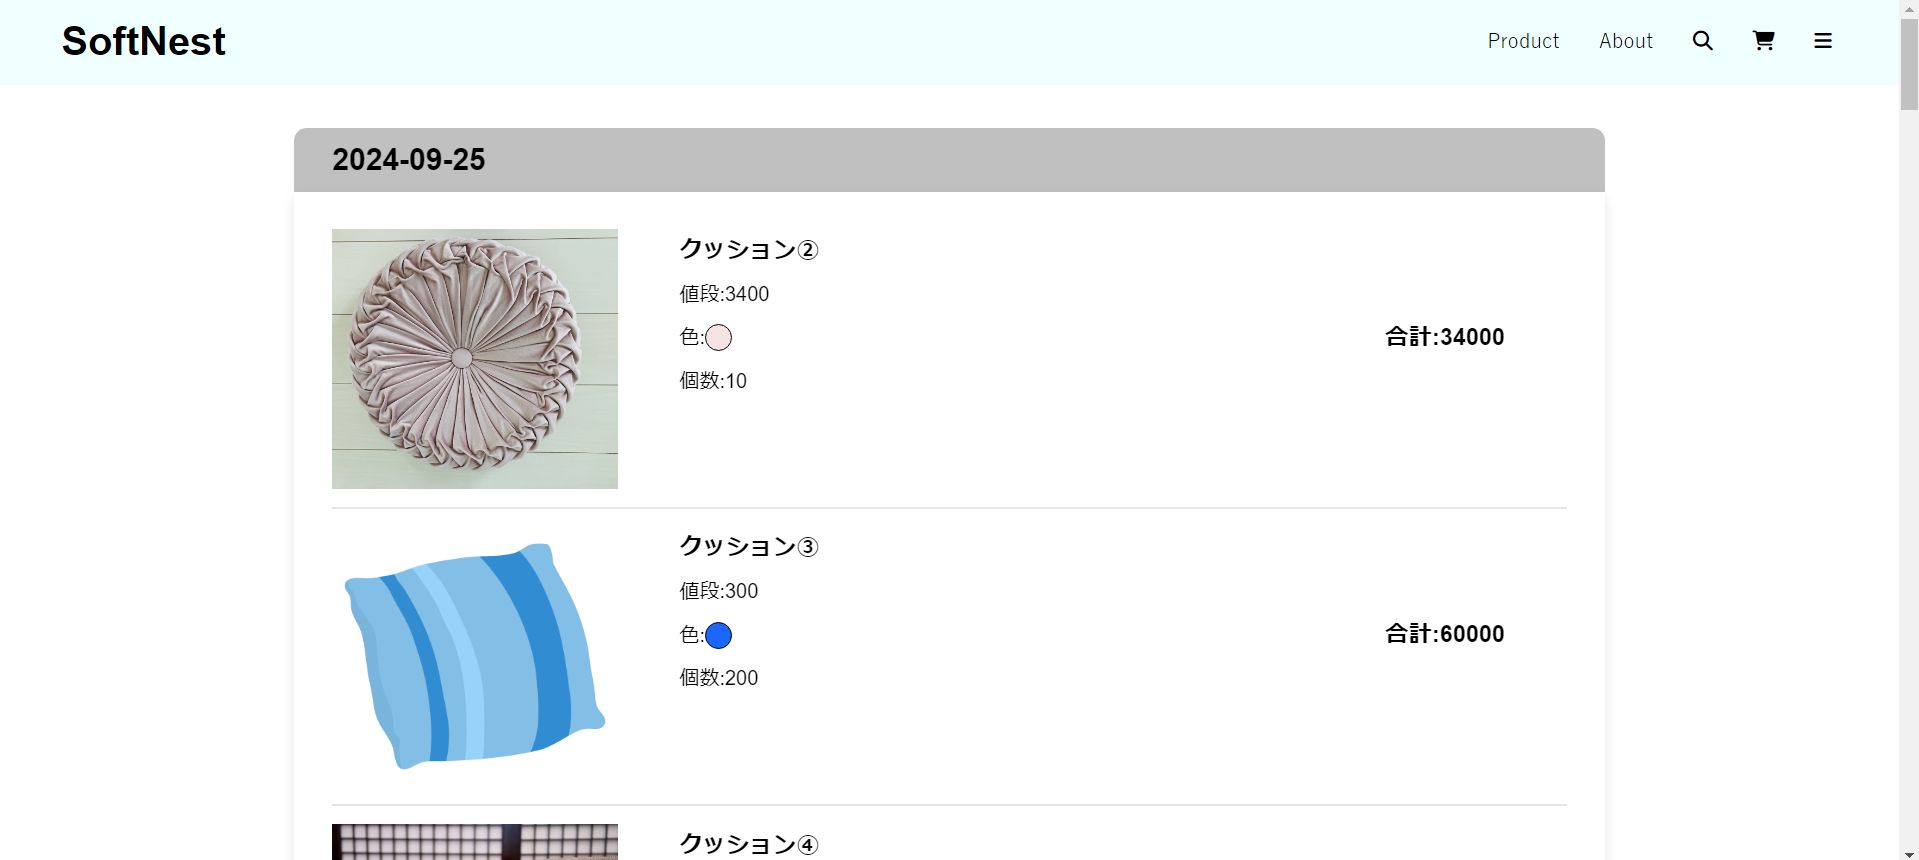Image resolution: width=1919 pixels, height=860 pixels.
Task: Go to the Product page
Action: [1523, 41]
